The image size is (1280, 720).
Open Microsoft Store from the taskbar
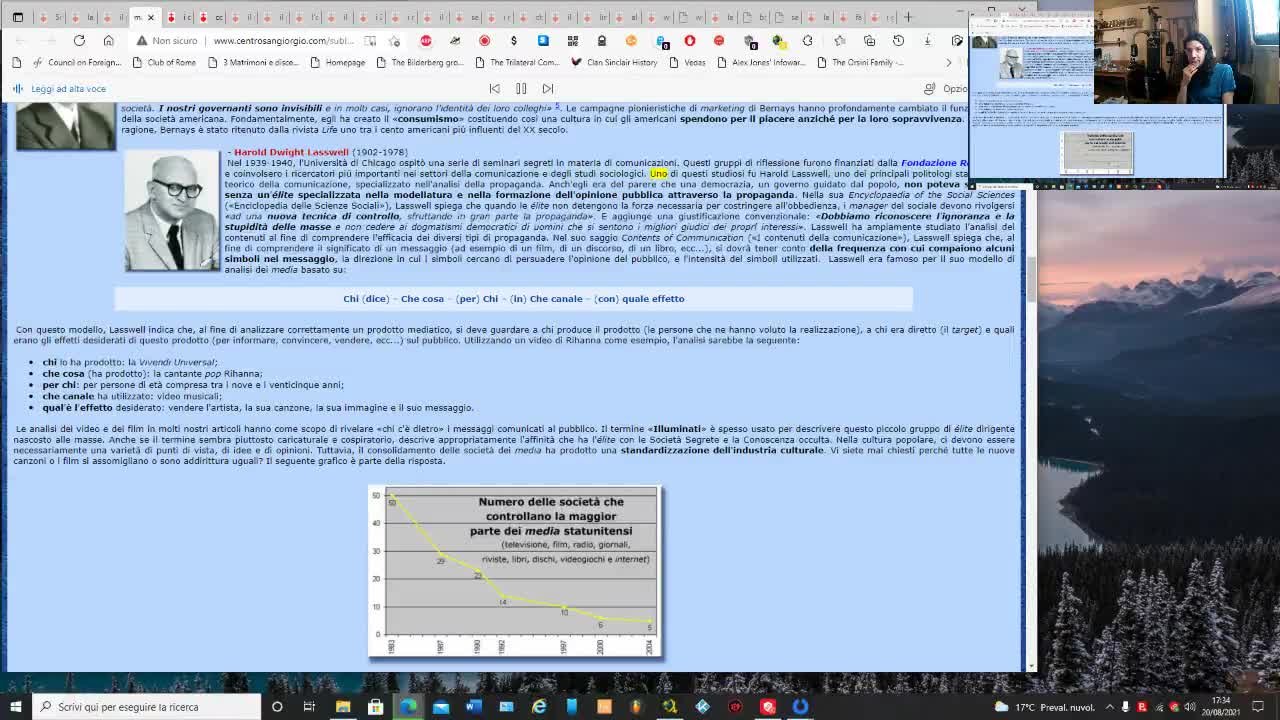[x=376, y=707]
